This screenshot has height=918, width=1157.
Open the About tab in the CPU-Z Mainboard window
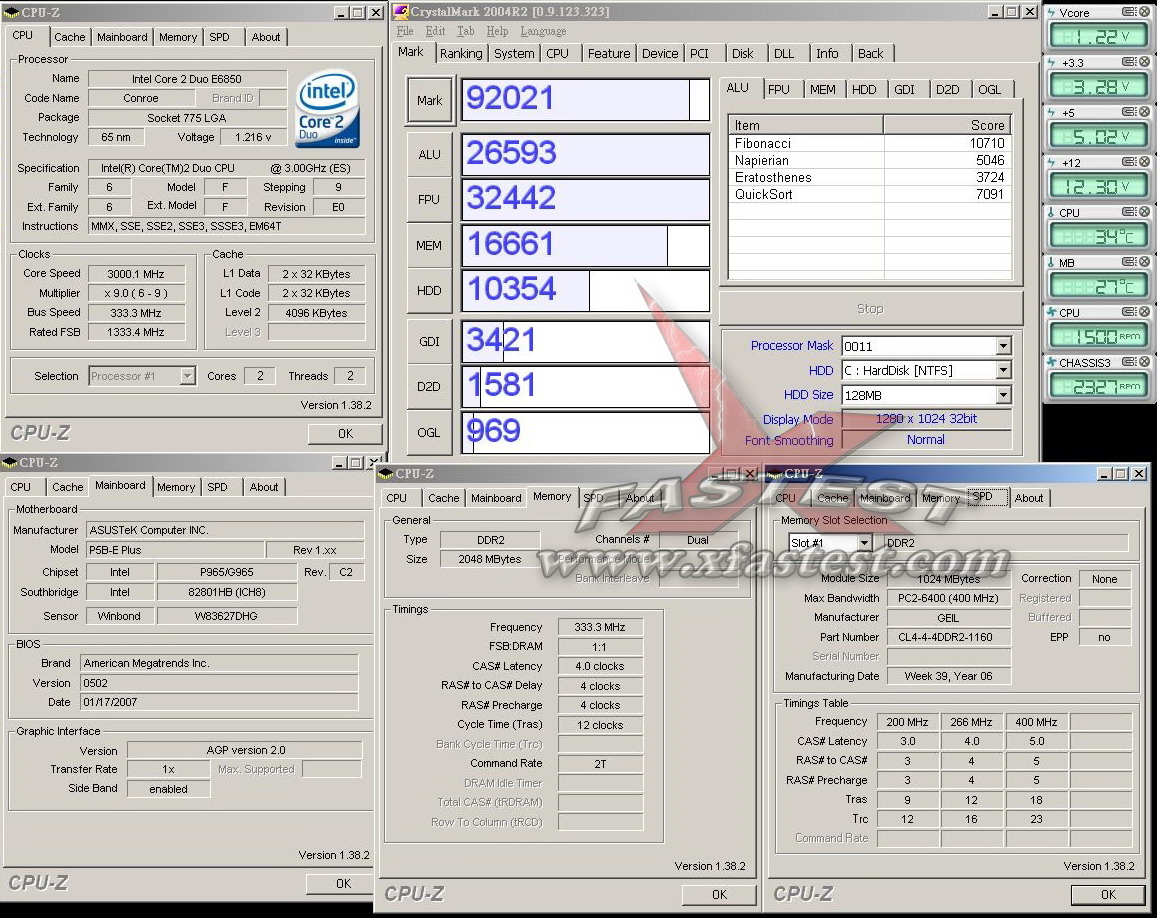[x=264, y=487]
